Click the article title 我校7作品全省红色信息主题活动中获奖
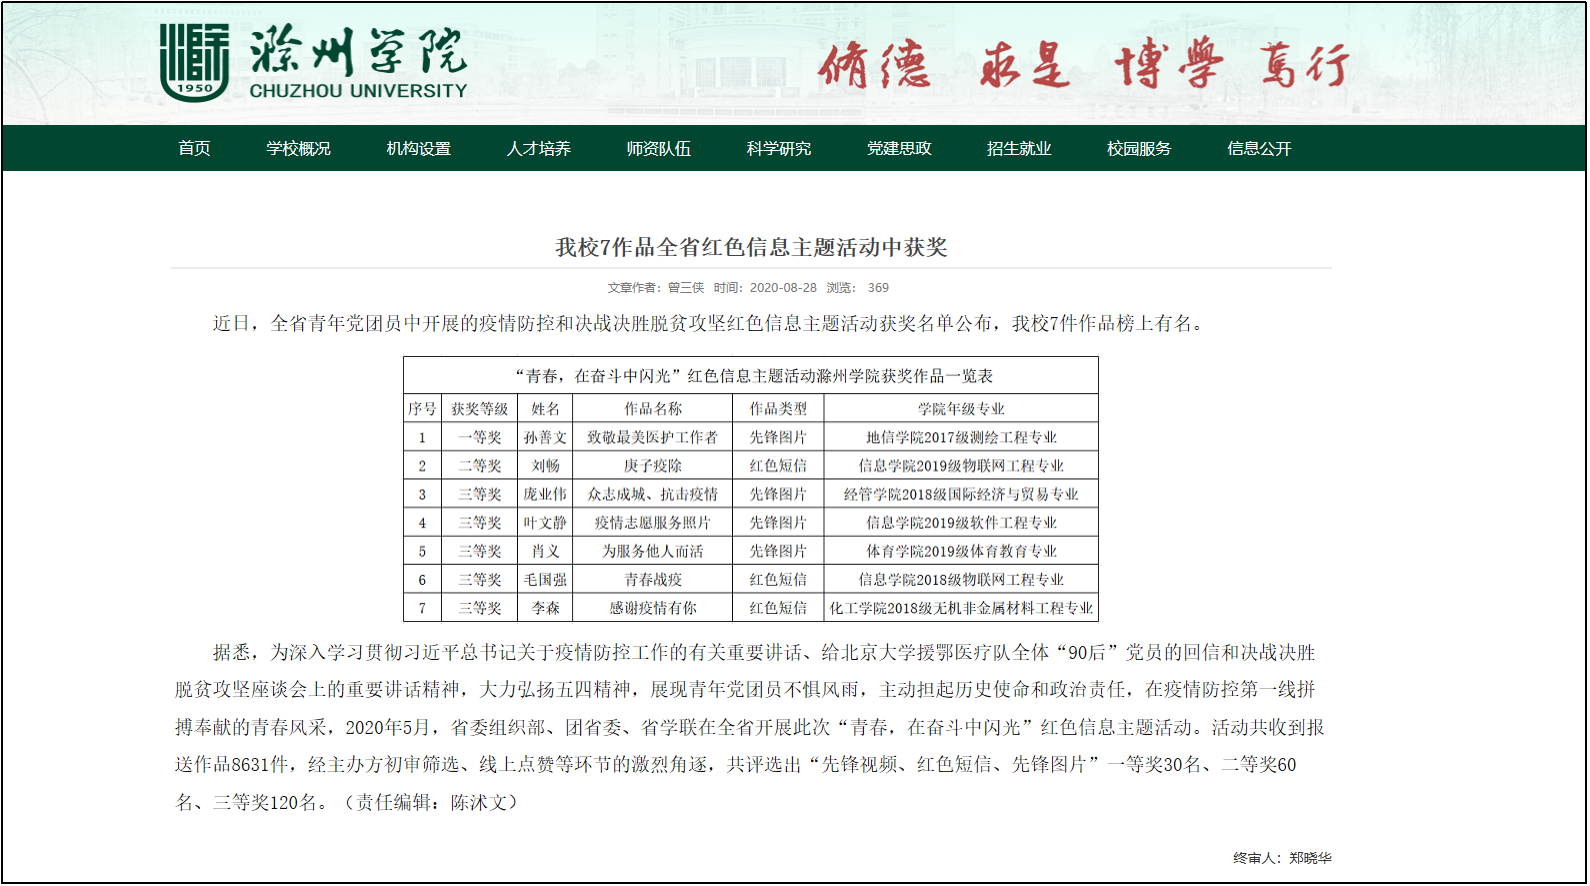 [751, 247]
